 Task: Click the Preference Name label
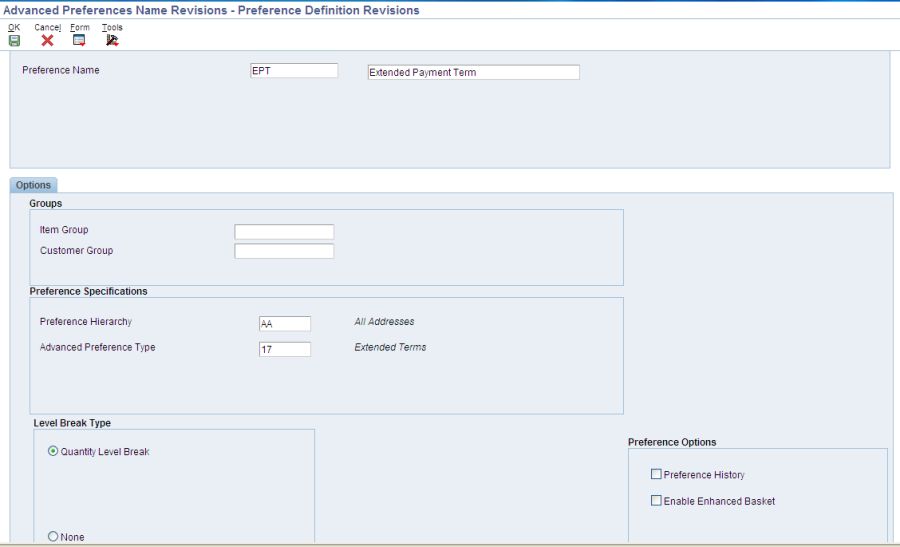[x=61, y=70]
